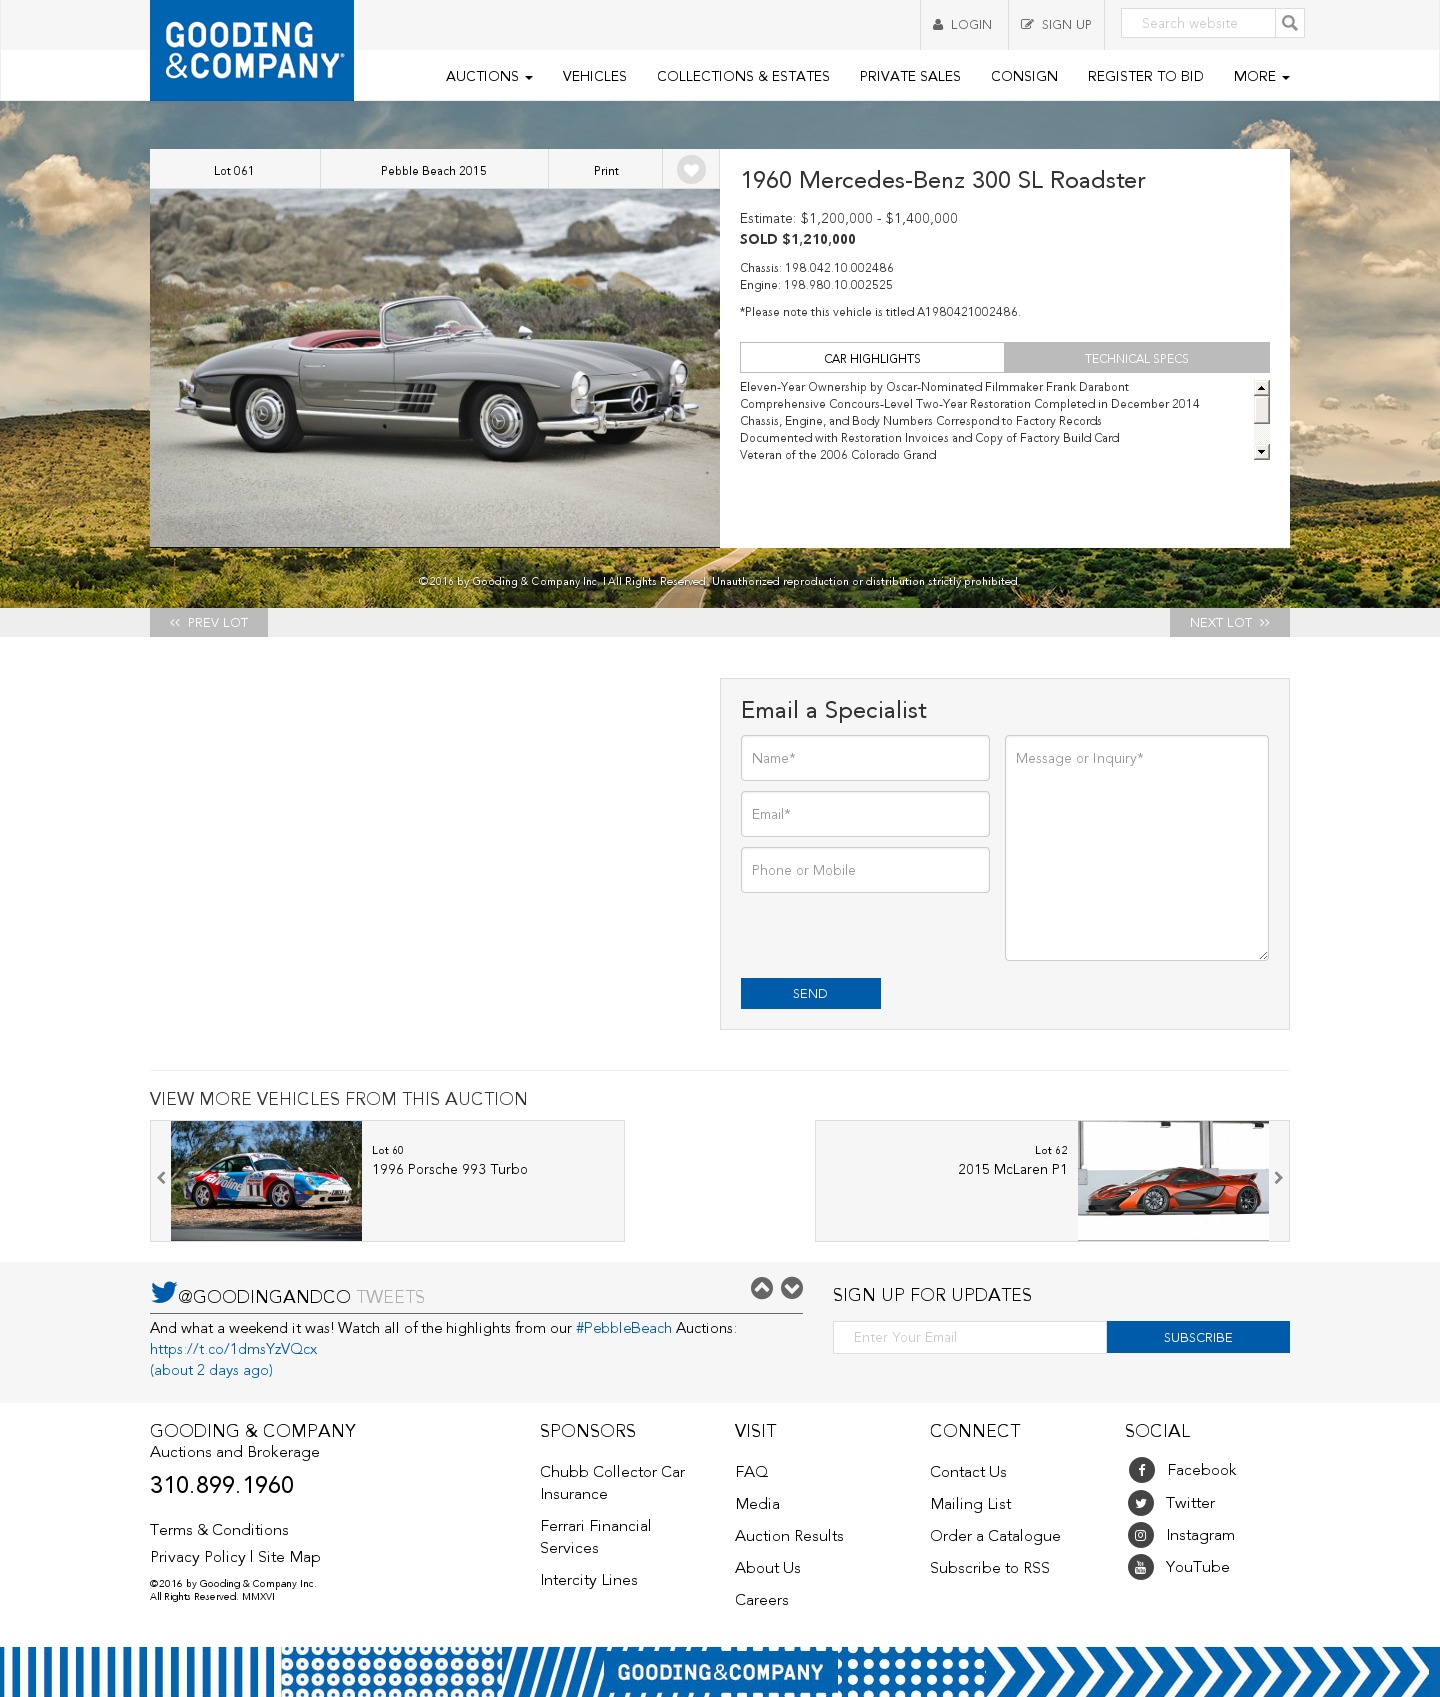Viewport: 1440px width, 1697px height.
Task: Click Enter Your Email updates field
Action: [x=970, y=1337]
